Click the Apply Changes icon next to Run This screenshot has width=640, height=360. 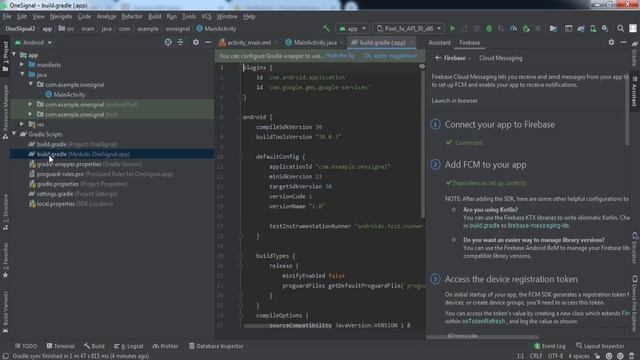[464, 29]
